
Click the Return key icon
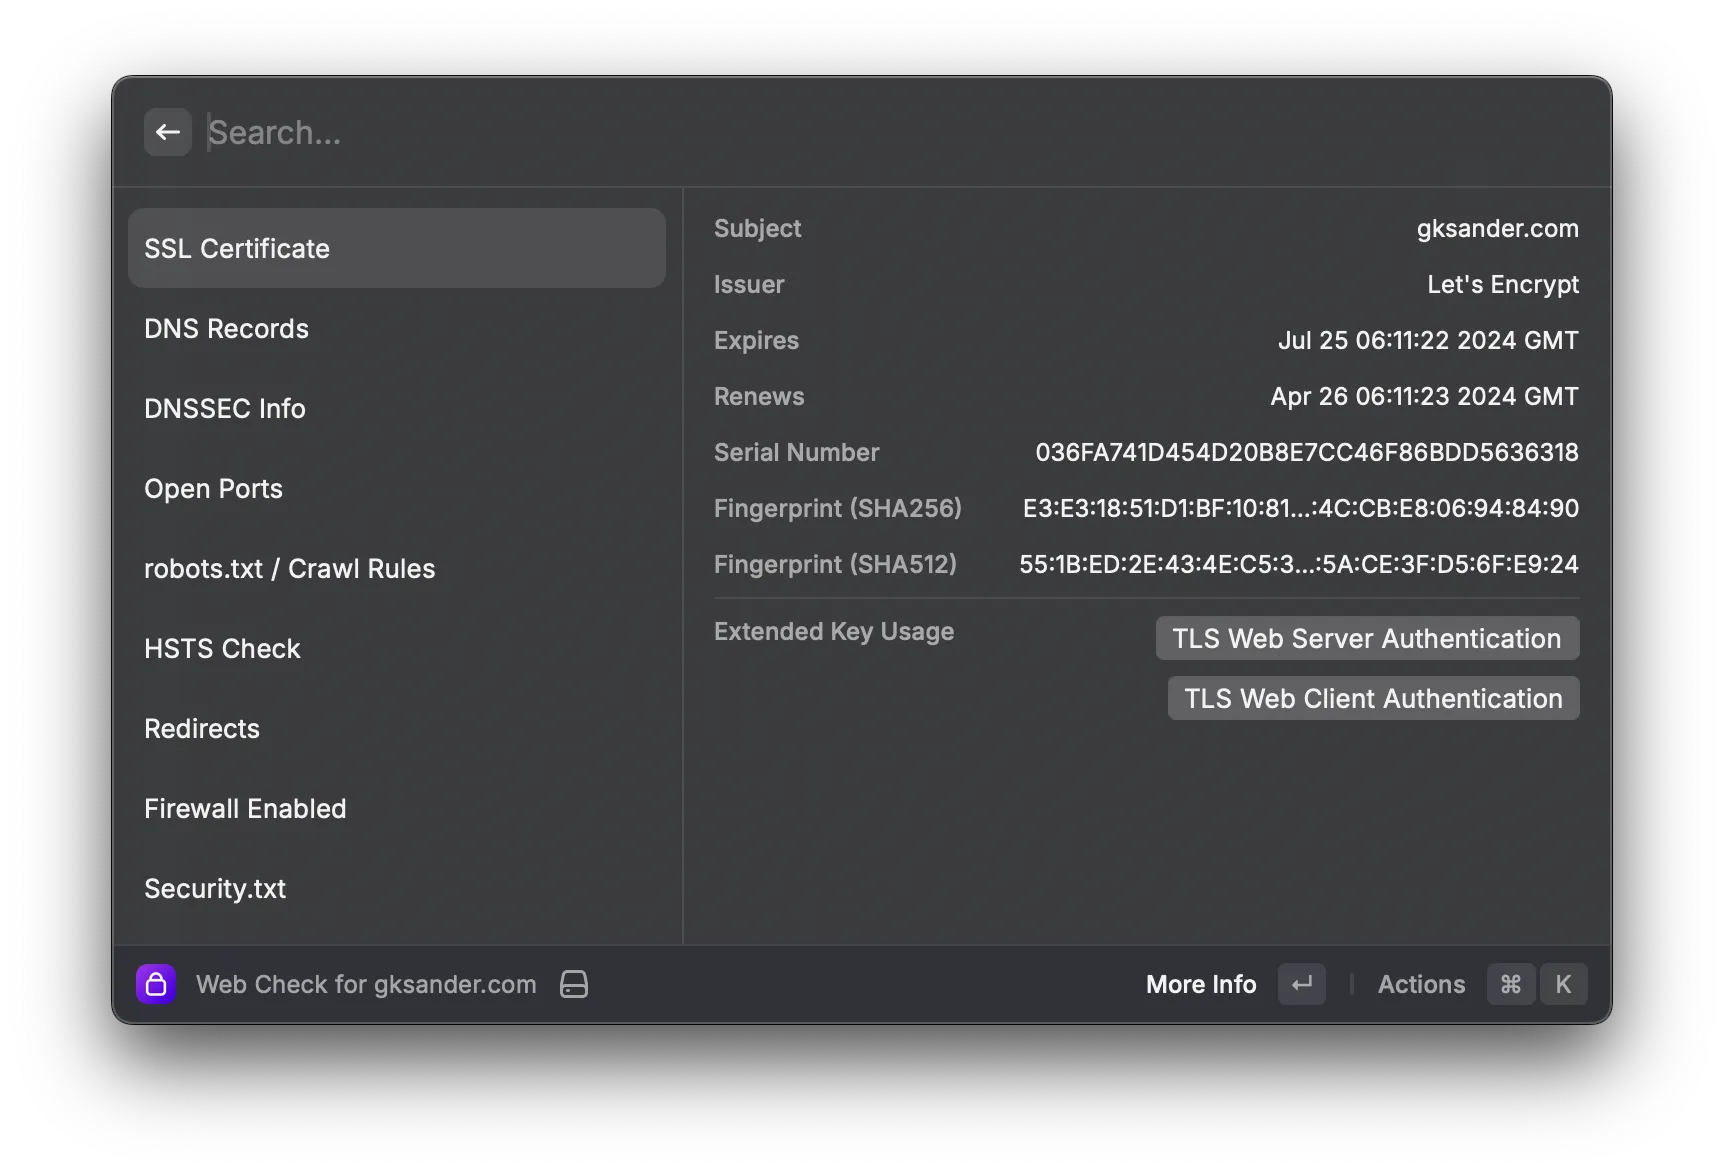coord(1302,984)
